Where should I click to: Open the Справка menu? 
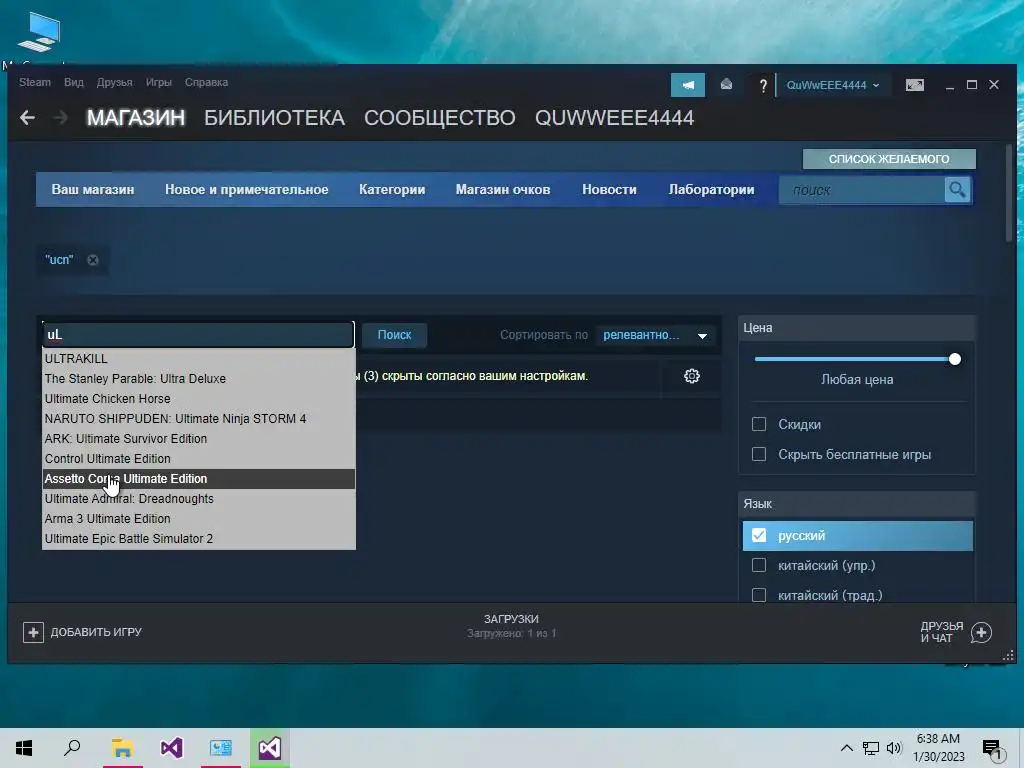pyautogui.click(x=206, y=82)
